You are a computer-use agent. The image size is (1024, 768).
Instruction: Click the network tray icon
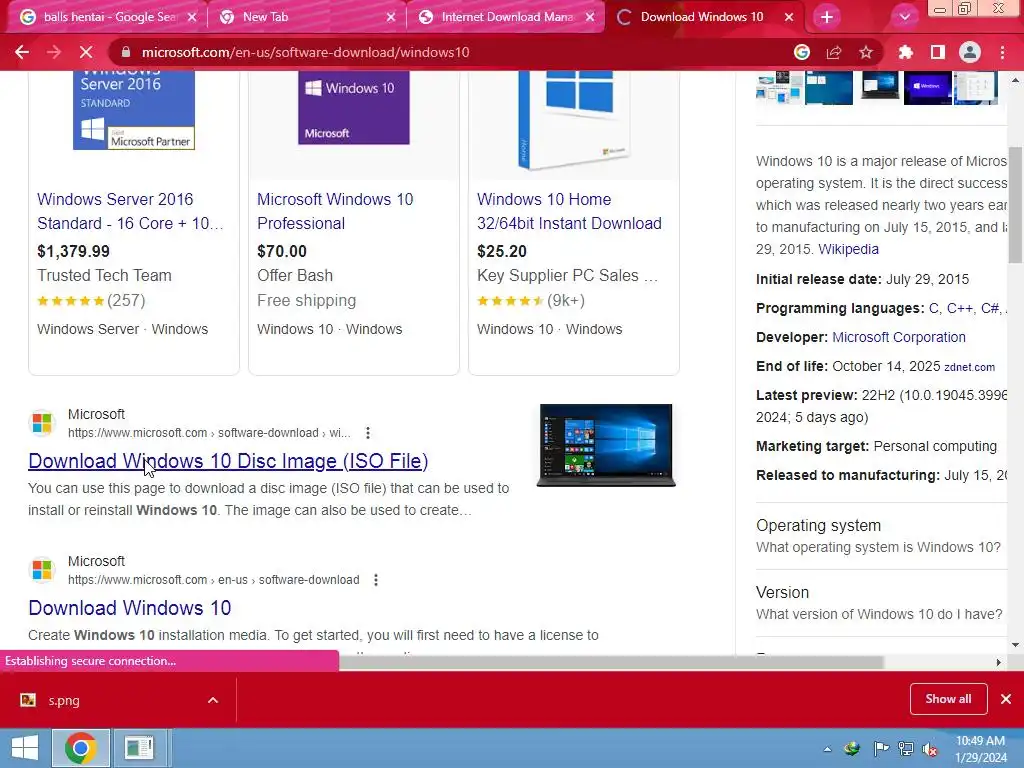coord(906,749)
